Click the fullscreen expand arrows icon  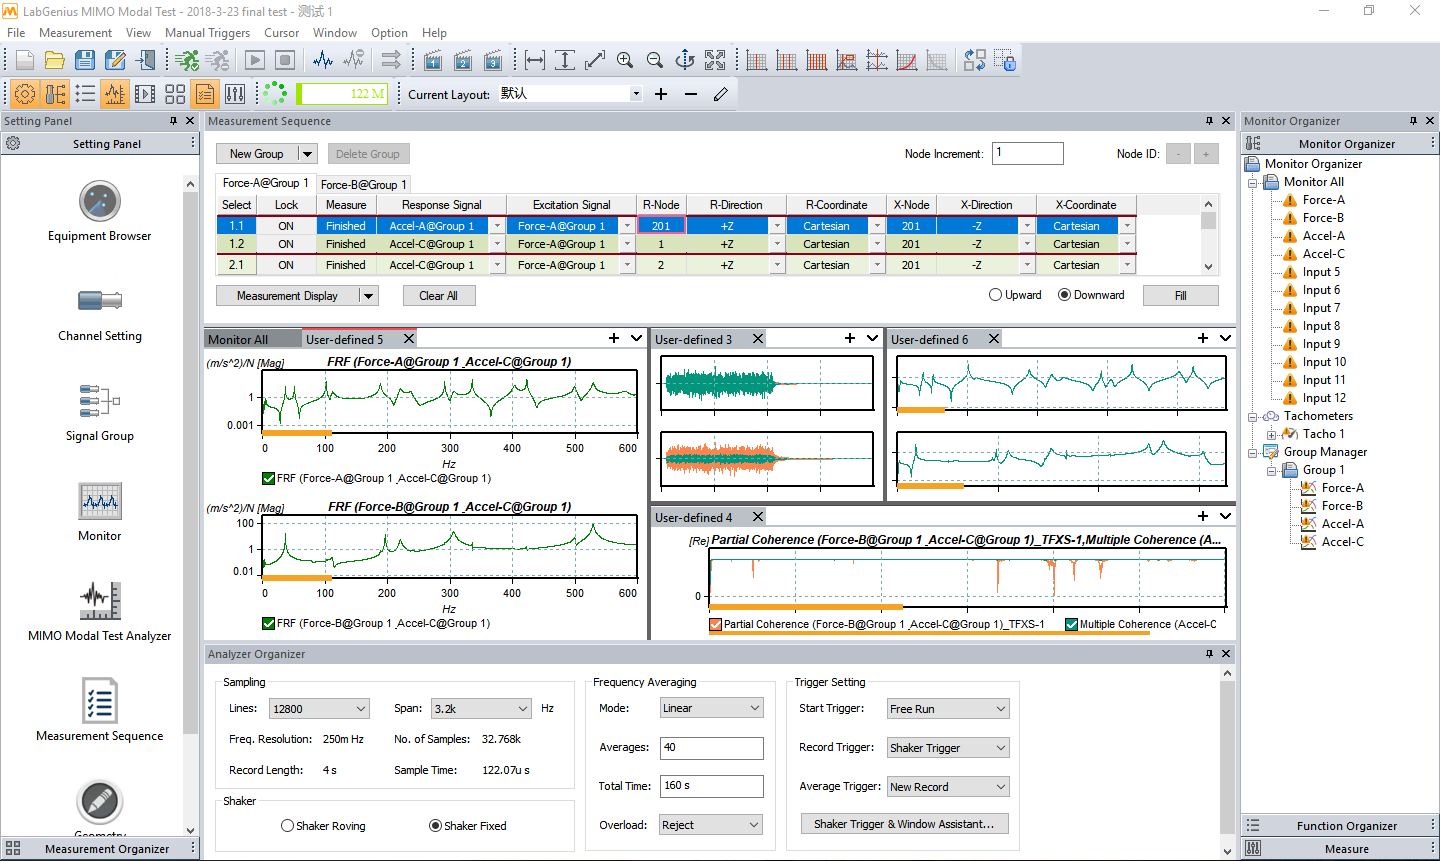715,60
